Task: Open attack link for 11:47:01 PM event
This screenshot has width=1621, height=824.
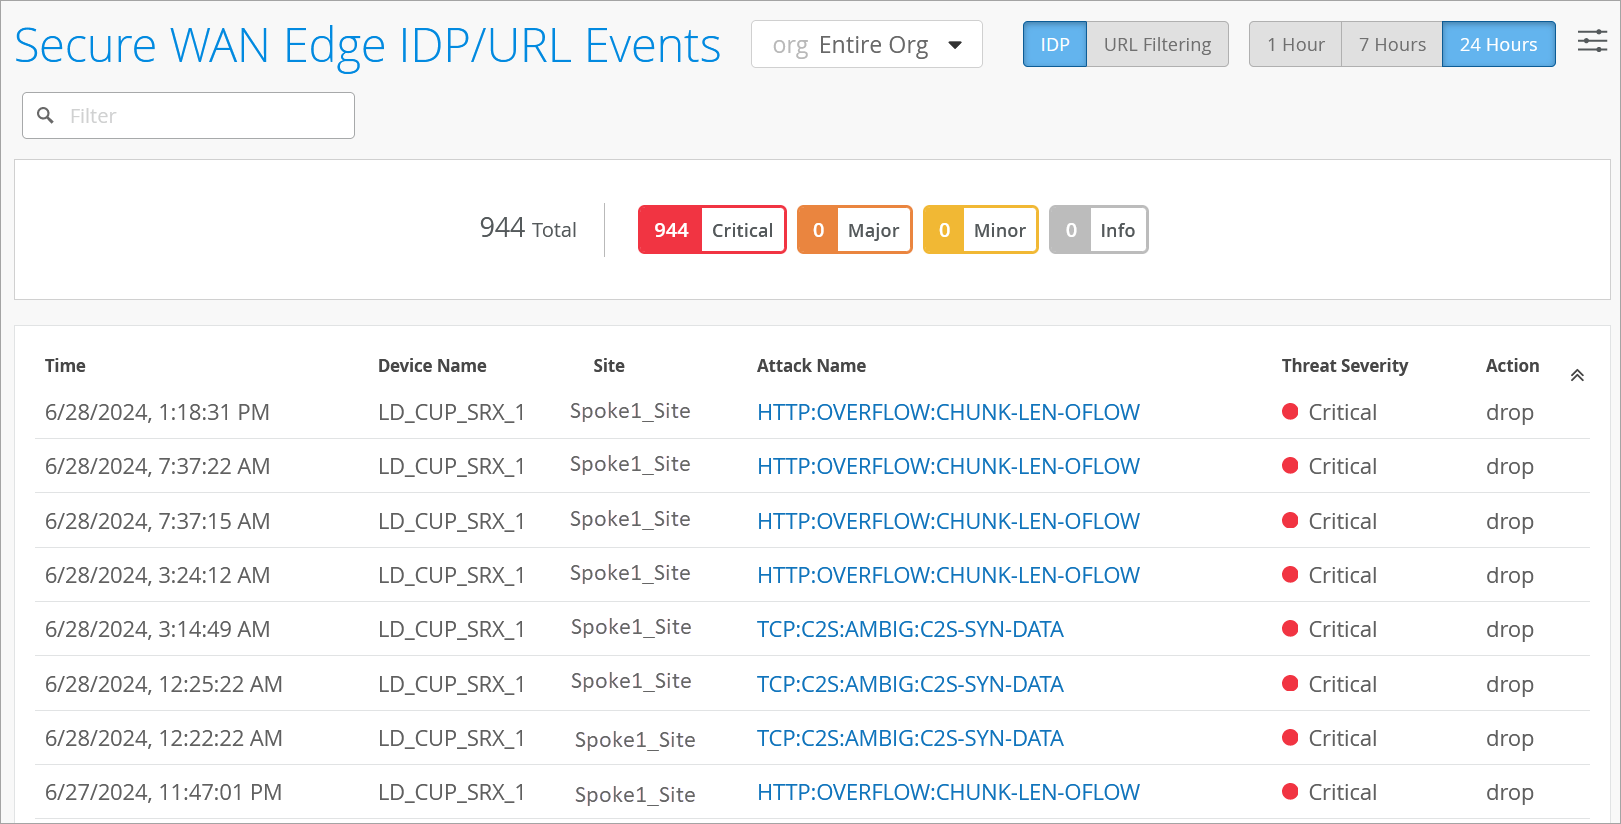Action: click(948, 792)
